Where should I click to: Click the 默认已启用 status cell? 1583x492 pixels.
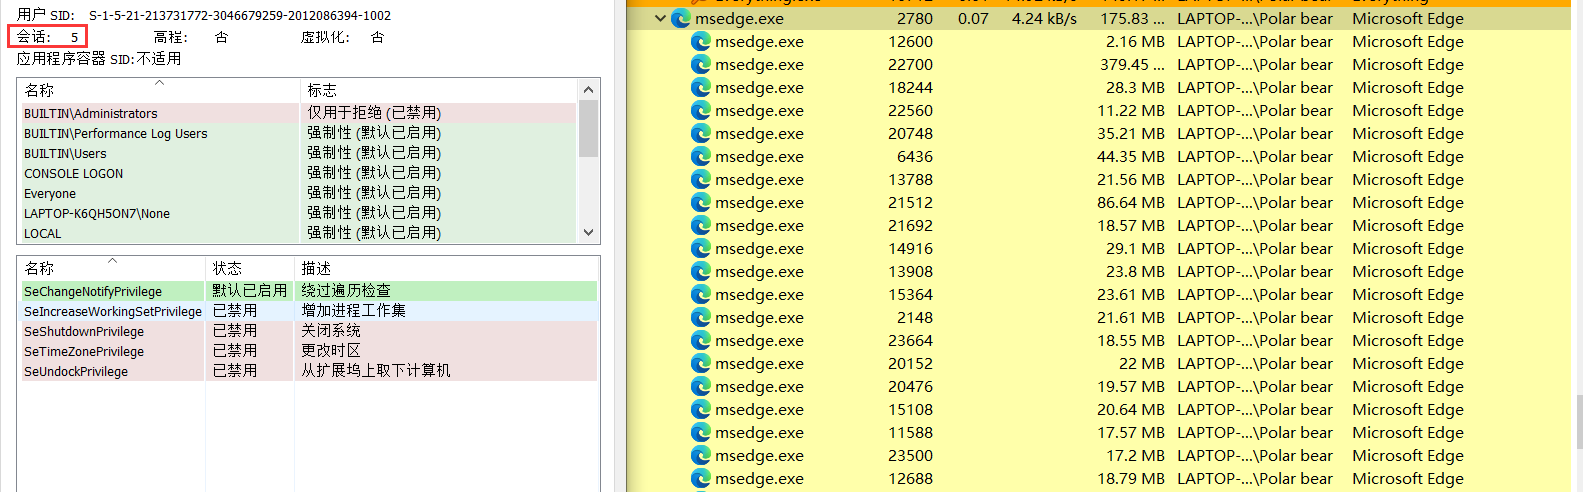tap(250, 291)
